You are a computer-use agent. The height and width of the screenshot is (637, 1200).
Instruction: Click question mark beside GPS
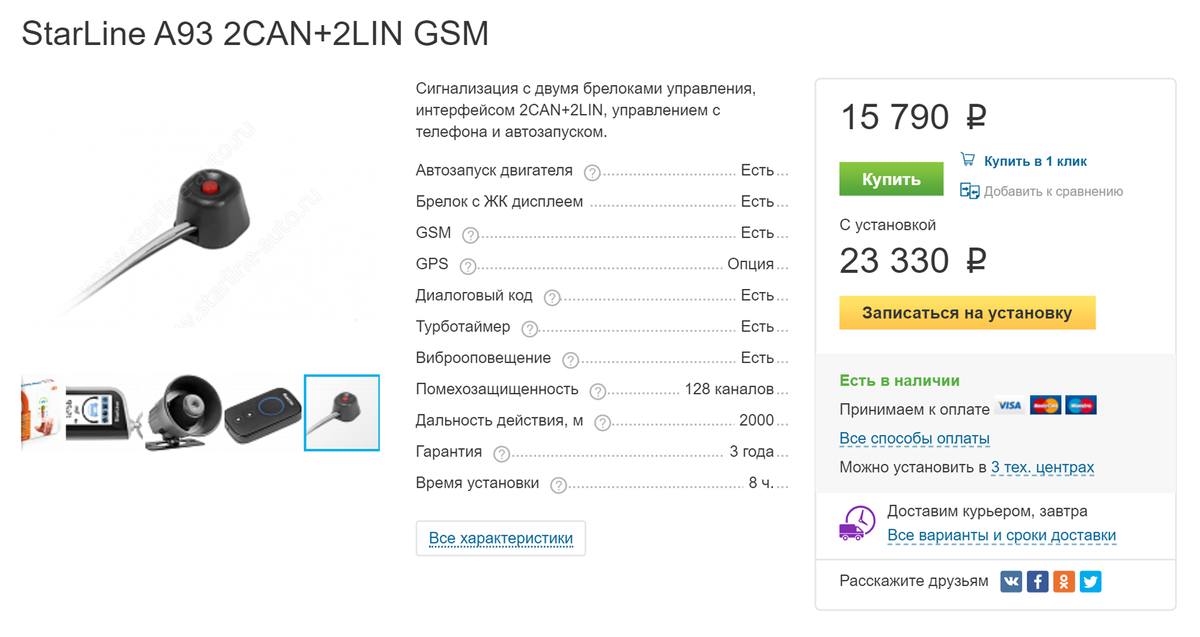point(467,266)
